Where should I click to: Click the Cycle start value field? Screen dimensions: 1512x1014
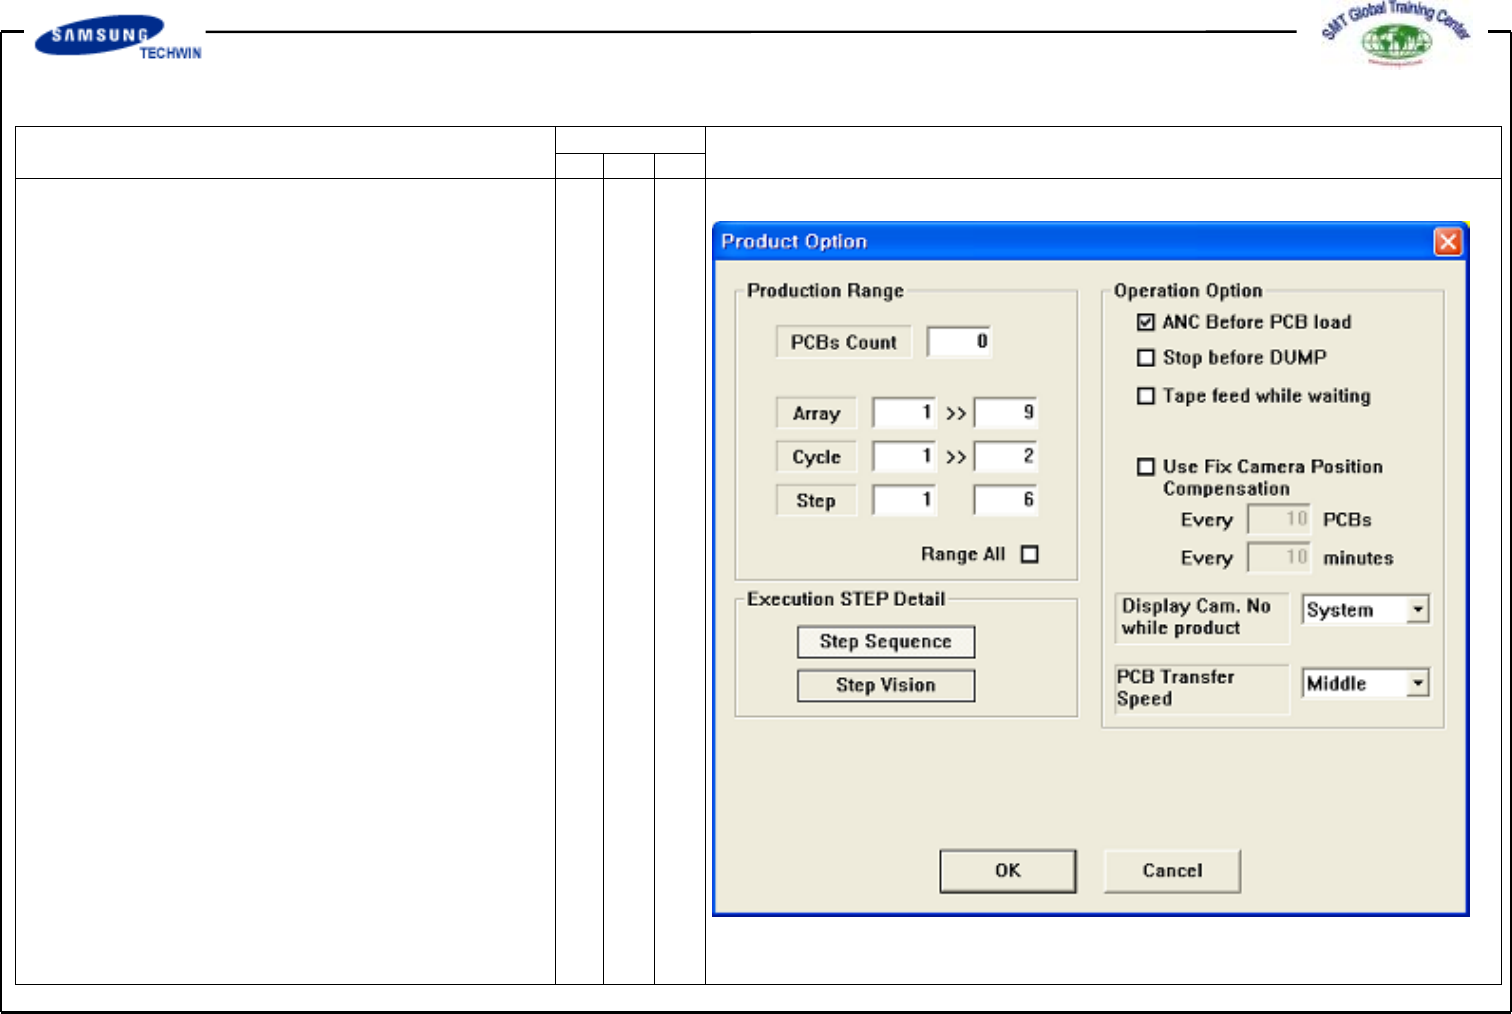pos(904,457)
